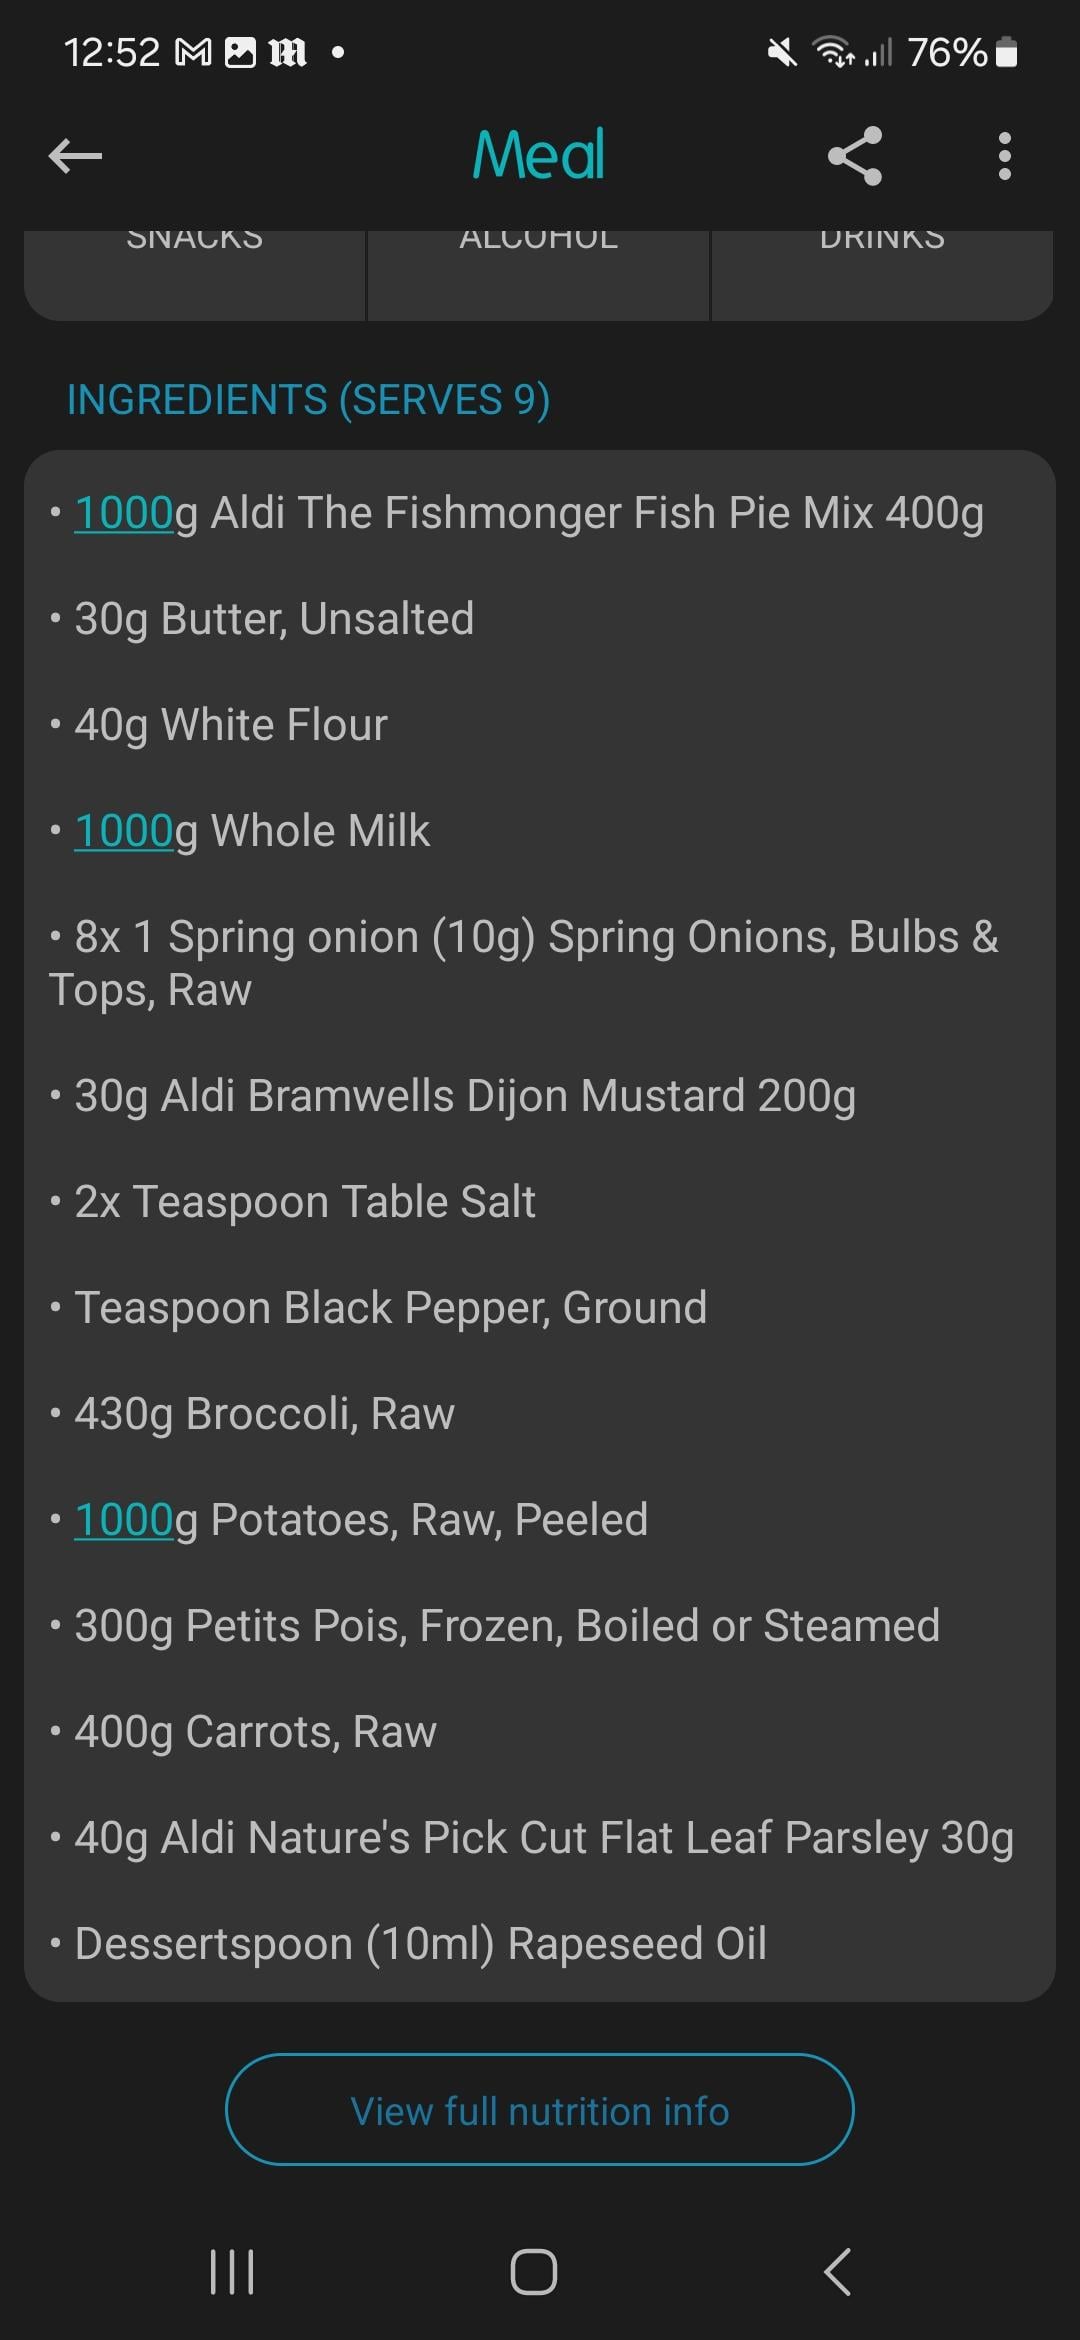Tap the battery status icon
This screenshot has width=1080, height=2340.
point(1007,52)
